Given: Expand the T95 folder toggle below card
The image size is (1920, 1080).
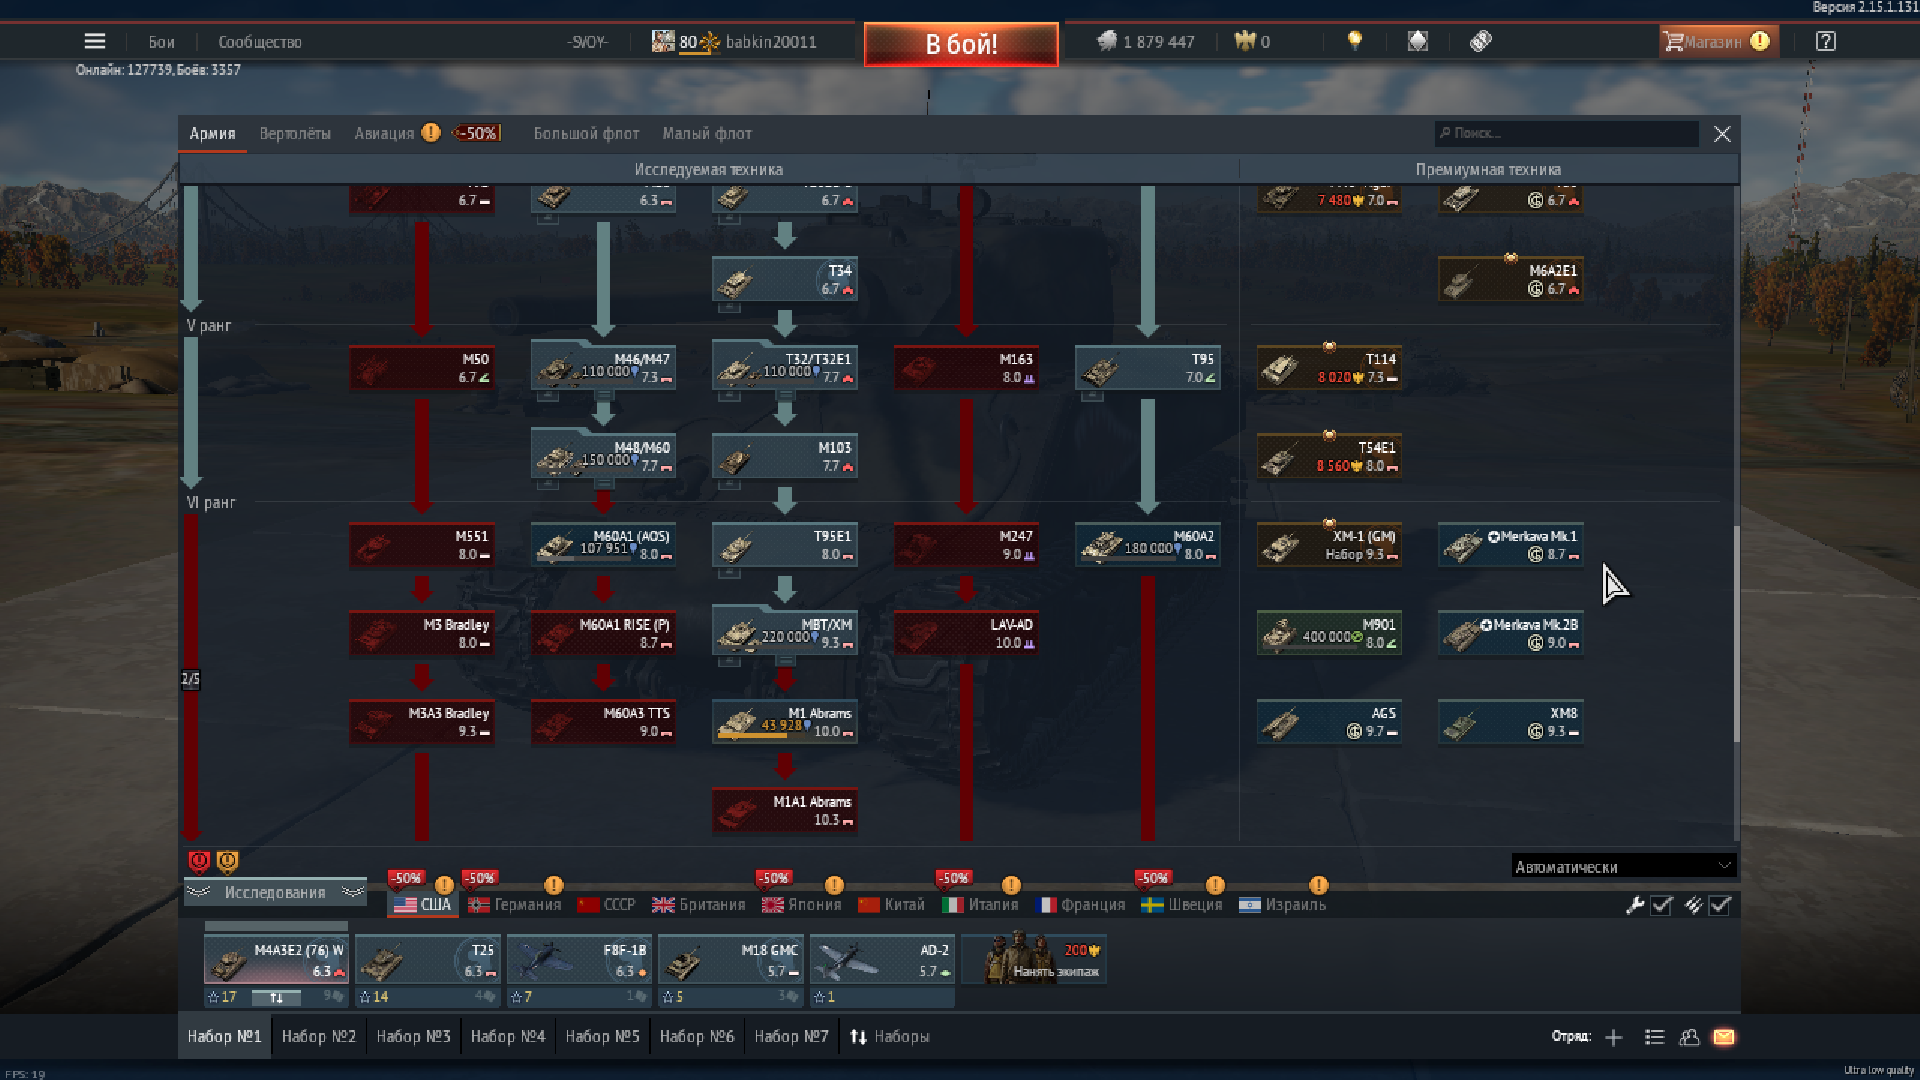Looking at the screenshot, I should 1092,395.
